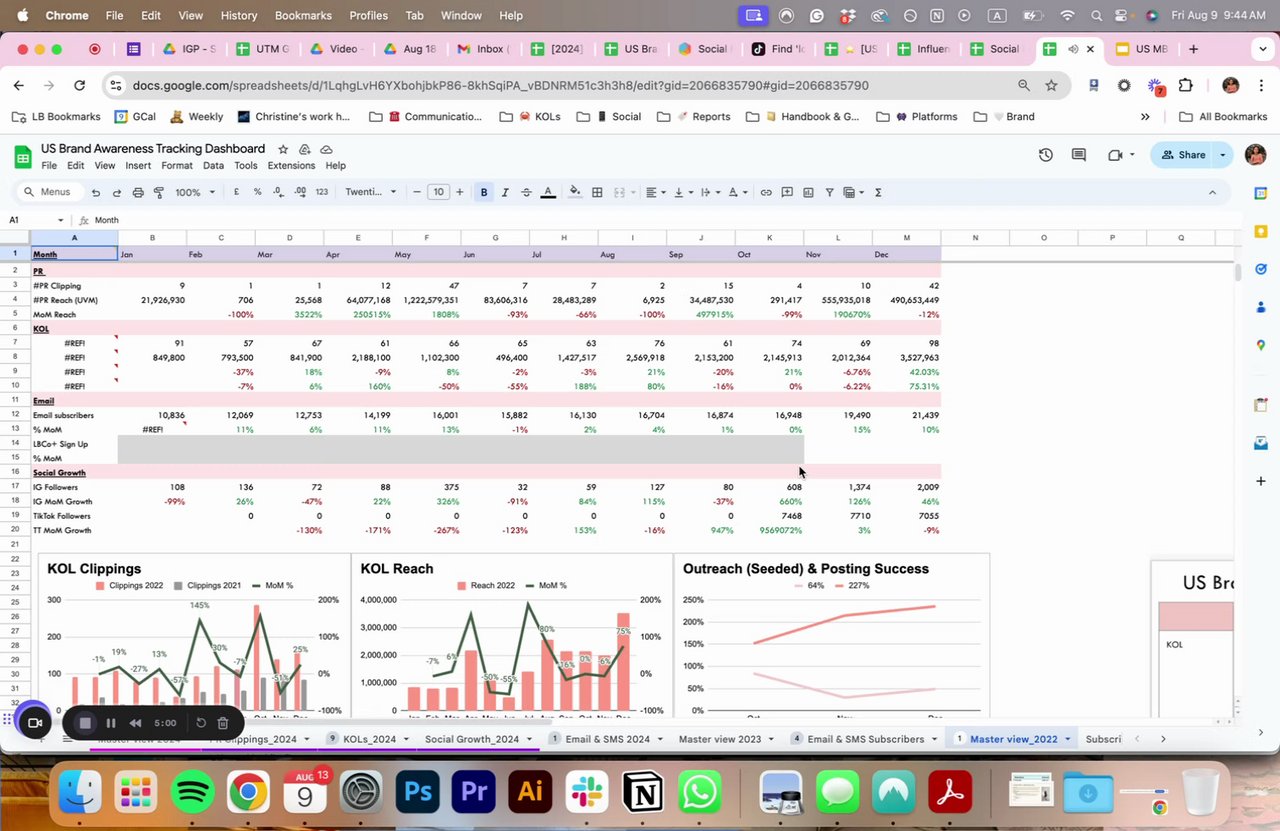Go to the Google Sheets home logo
Screen dimensions: 1280x831
[x=22, y=156]
